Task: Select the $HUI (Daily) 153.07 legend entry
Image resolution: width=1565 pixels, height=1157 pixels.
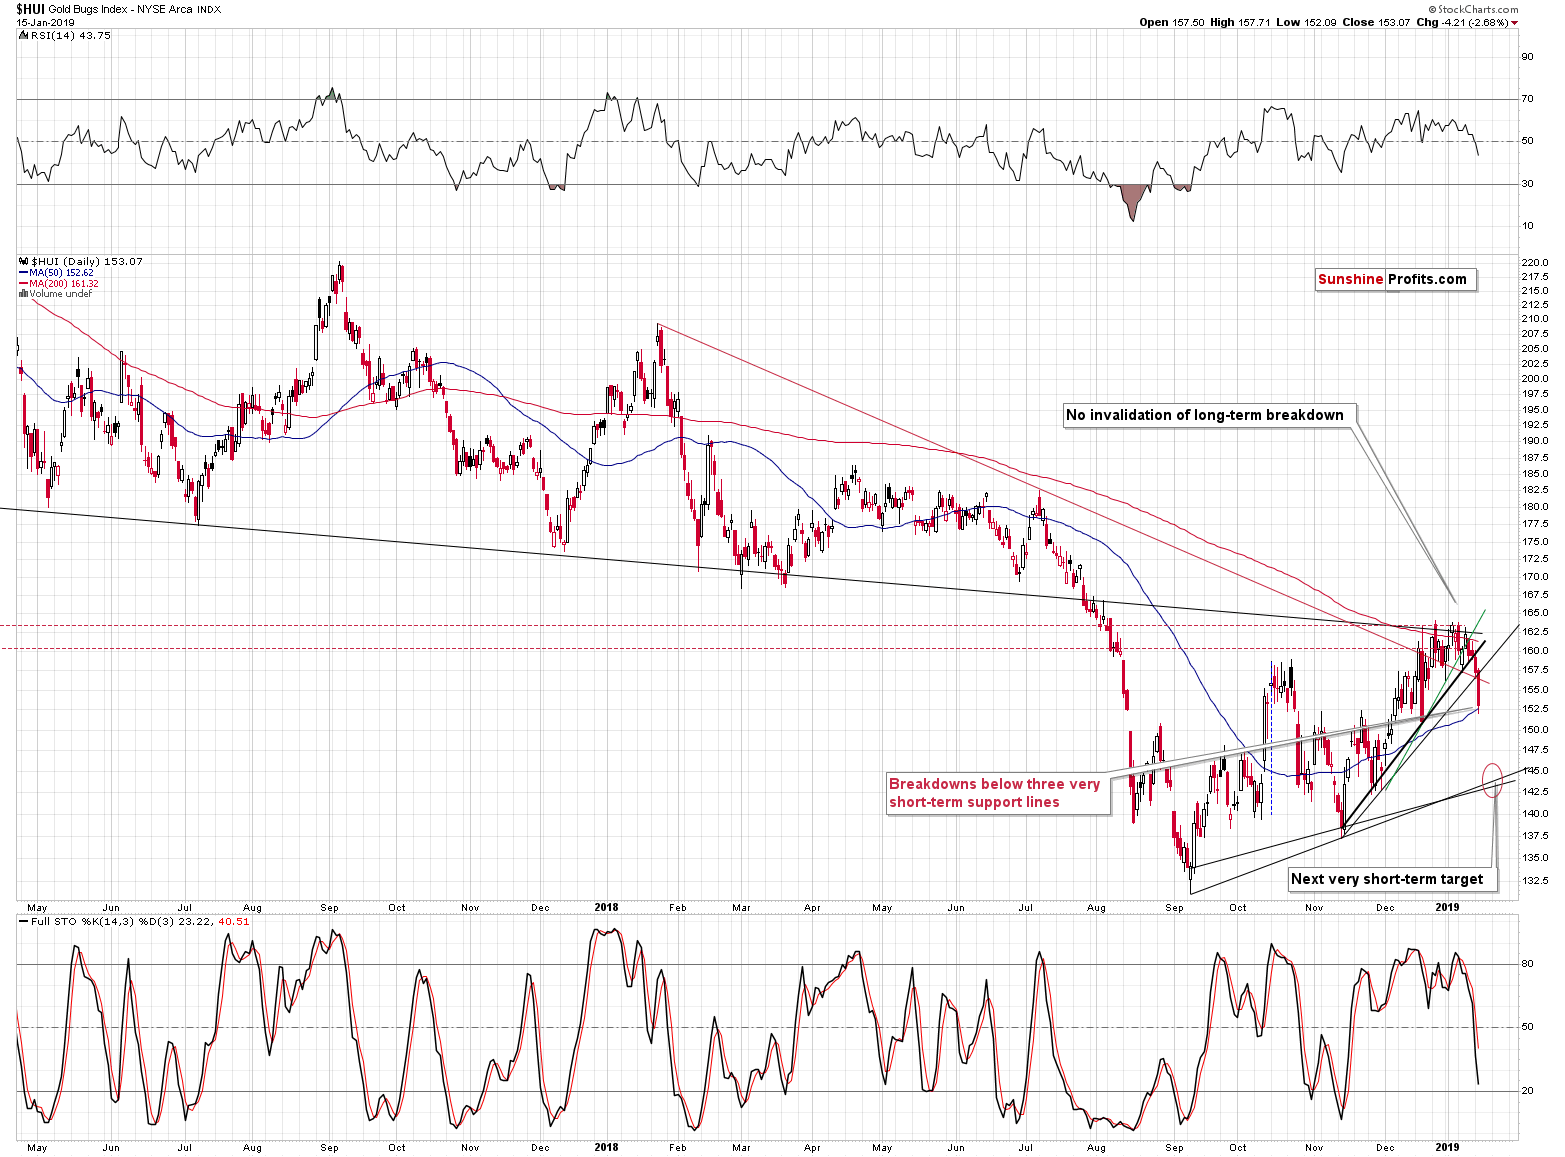Action: pos(87,261)
